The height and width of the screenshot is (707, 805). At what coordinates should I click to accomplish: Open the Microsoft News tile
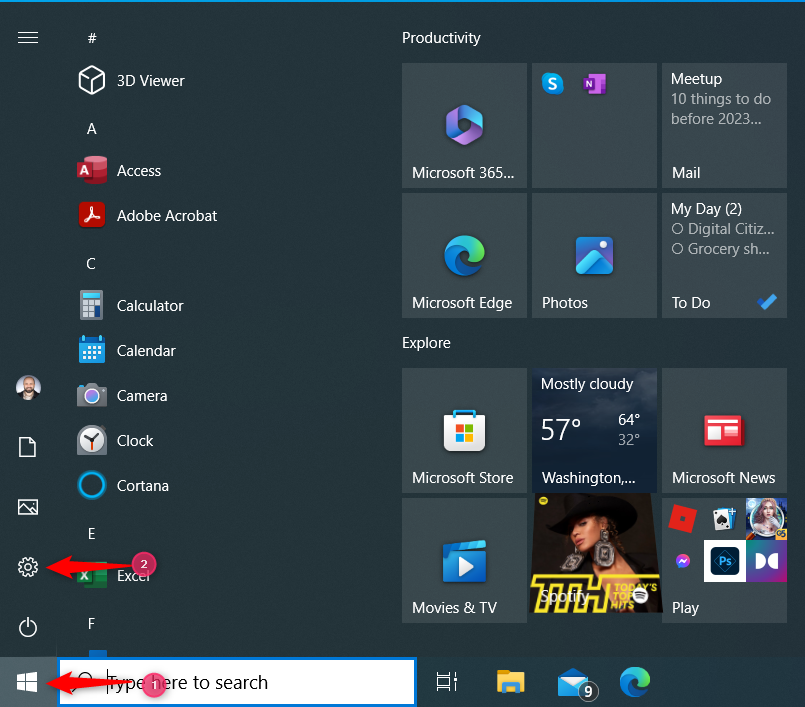click(x=724, y=430)
